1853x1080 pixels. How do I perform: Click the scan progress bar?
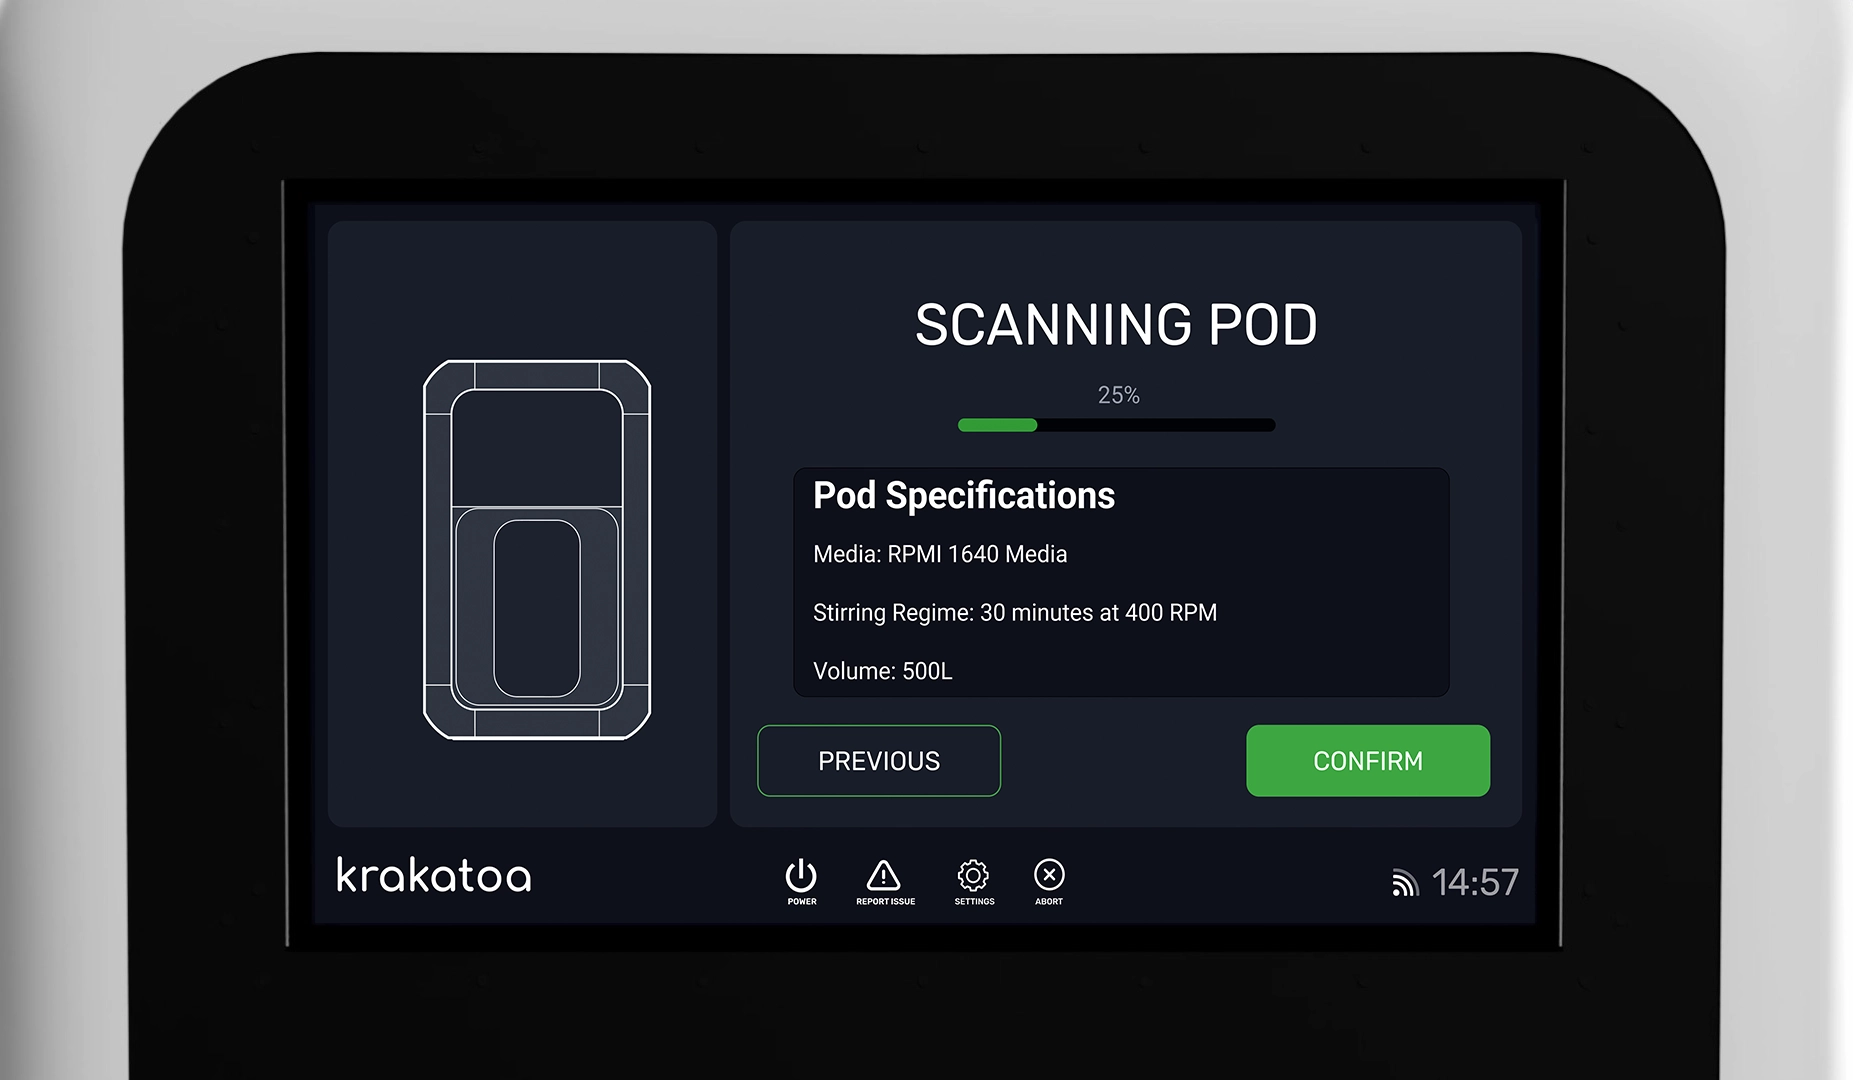click(1115, 425)
